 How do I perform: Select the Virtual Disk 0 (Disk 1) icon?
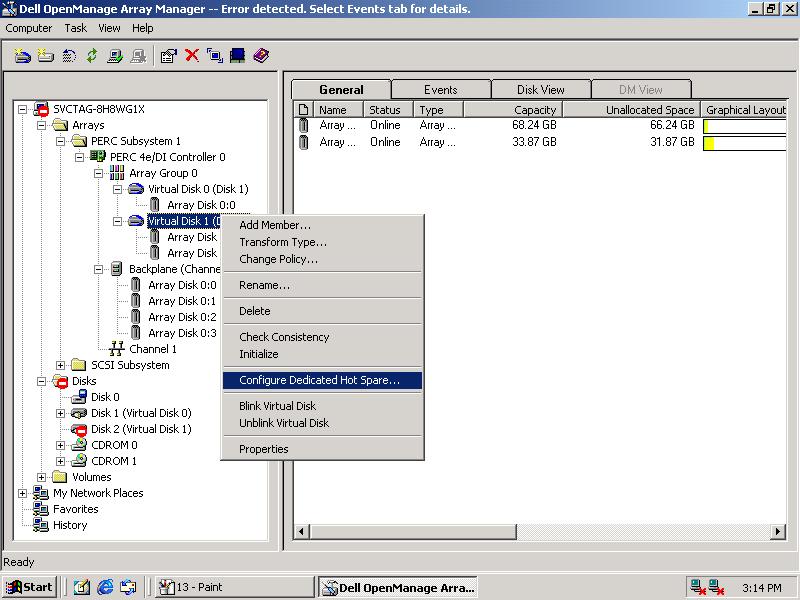(x=136, y=189)
